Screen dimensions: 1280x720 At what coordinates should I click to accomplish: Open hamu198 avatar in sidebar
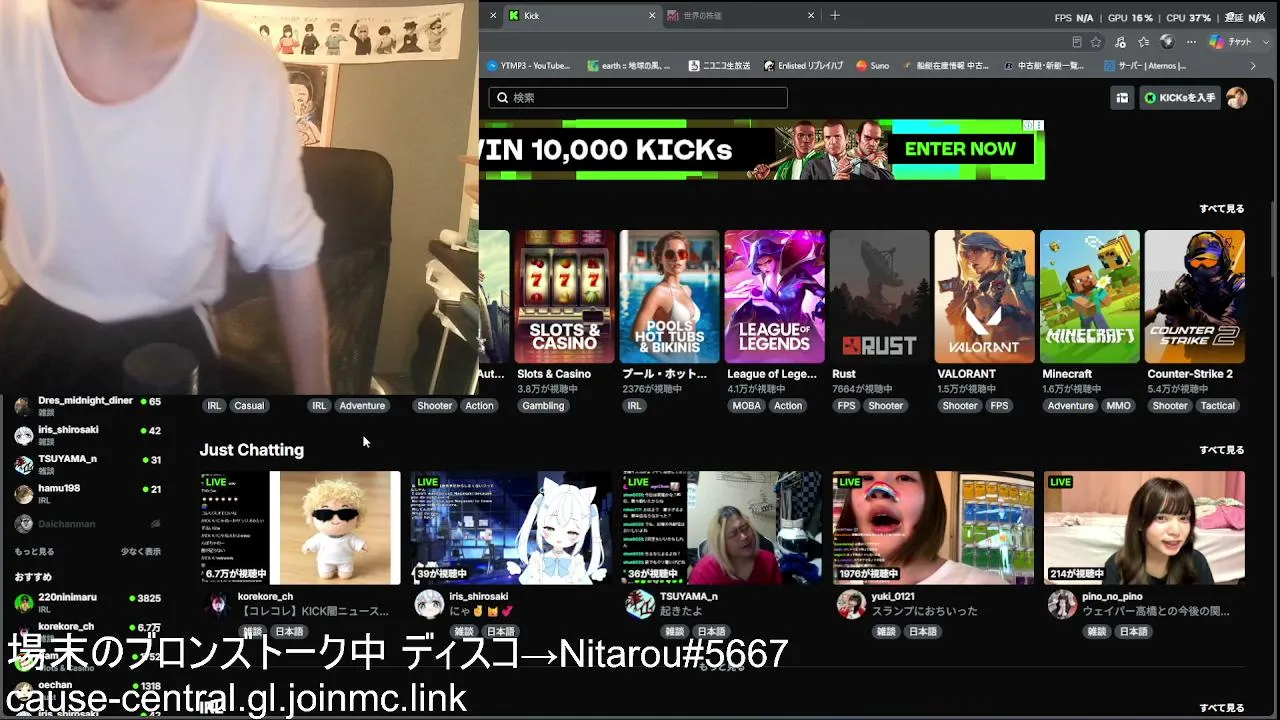point(23,493)
